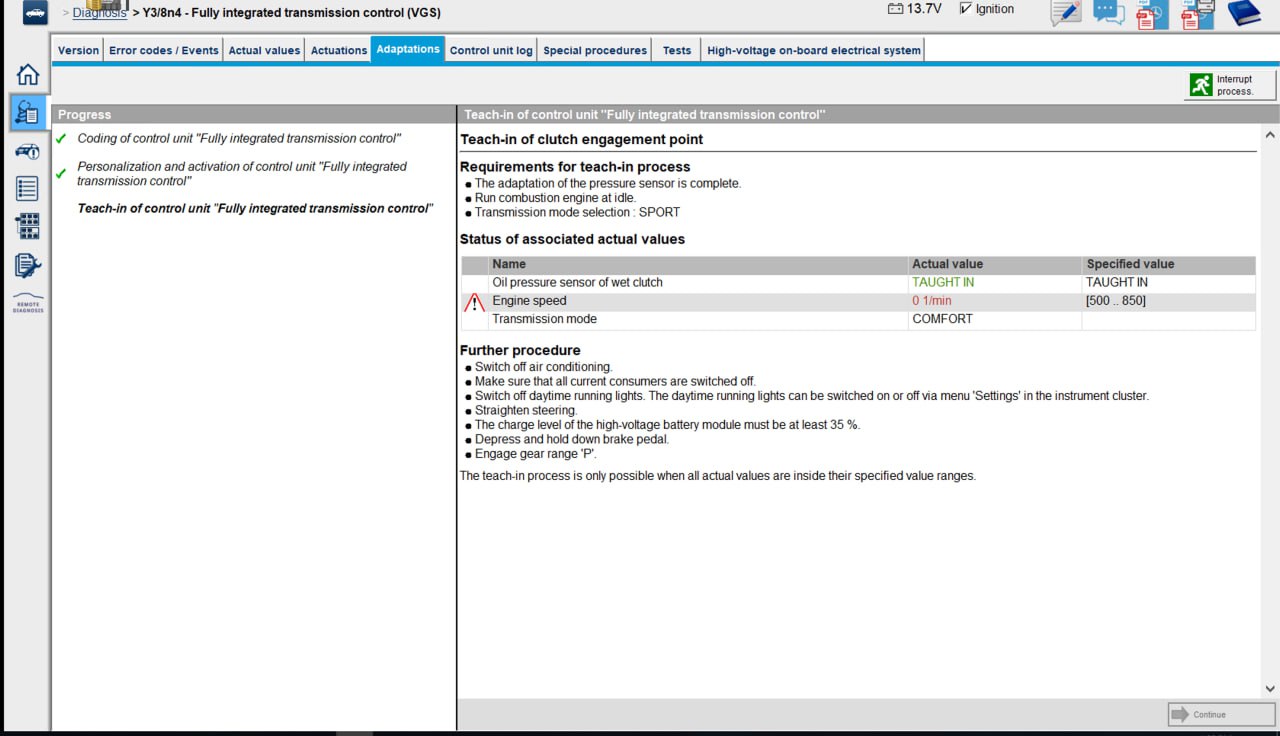The width and height of the screenshot is (1280, 736).
Task: Follow the Diagnosis breadcrumb link
Action: (x=100, y=13)
